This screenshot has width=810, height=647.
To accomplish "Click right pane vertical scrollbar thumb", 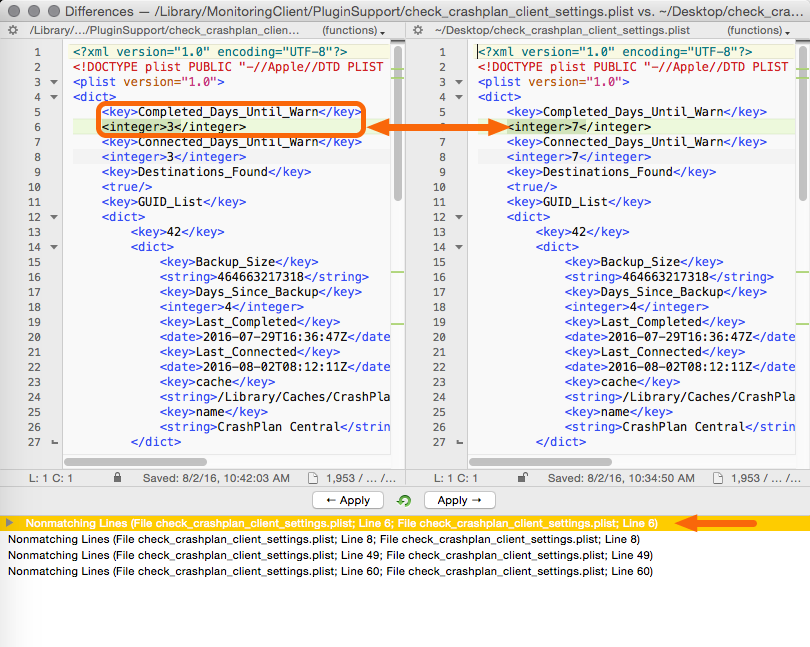I will pos(803,123).
